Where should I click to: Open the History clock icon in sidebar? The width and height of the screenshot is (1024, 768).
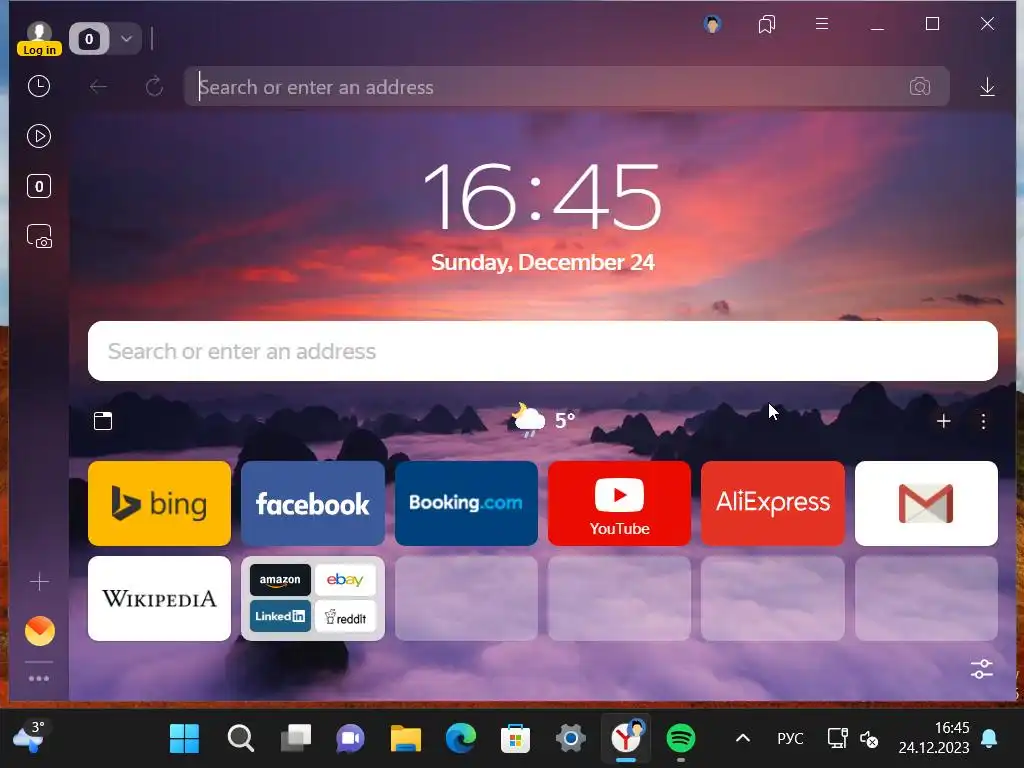[39, 86]
